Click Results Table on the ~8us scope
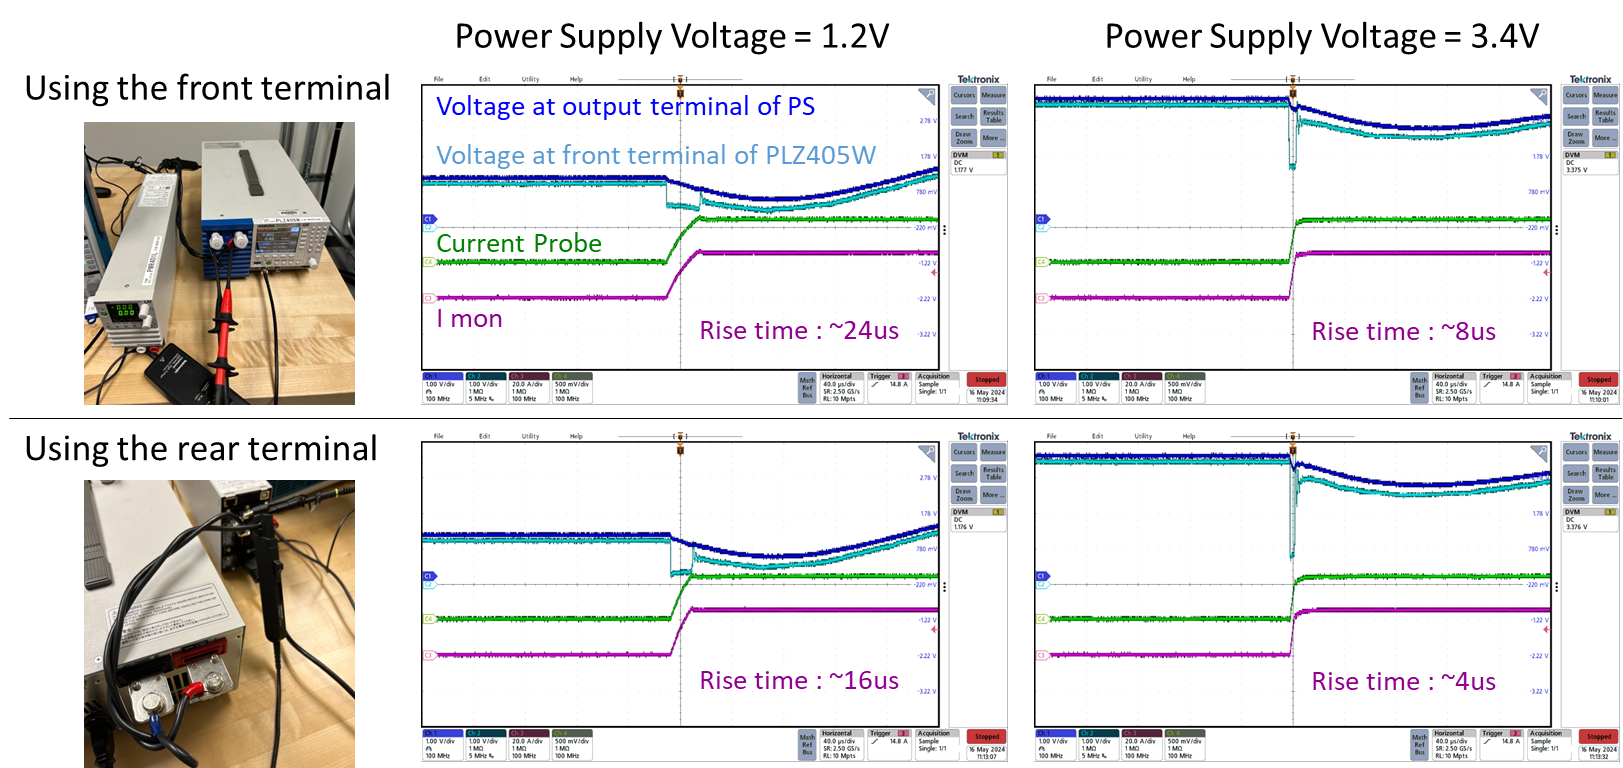1623x768 pixels. pyautogui.click(x=1605, y=116)
